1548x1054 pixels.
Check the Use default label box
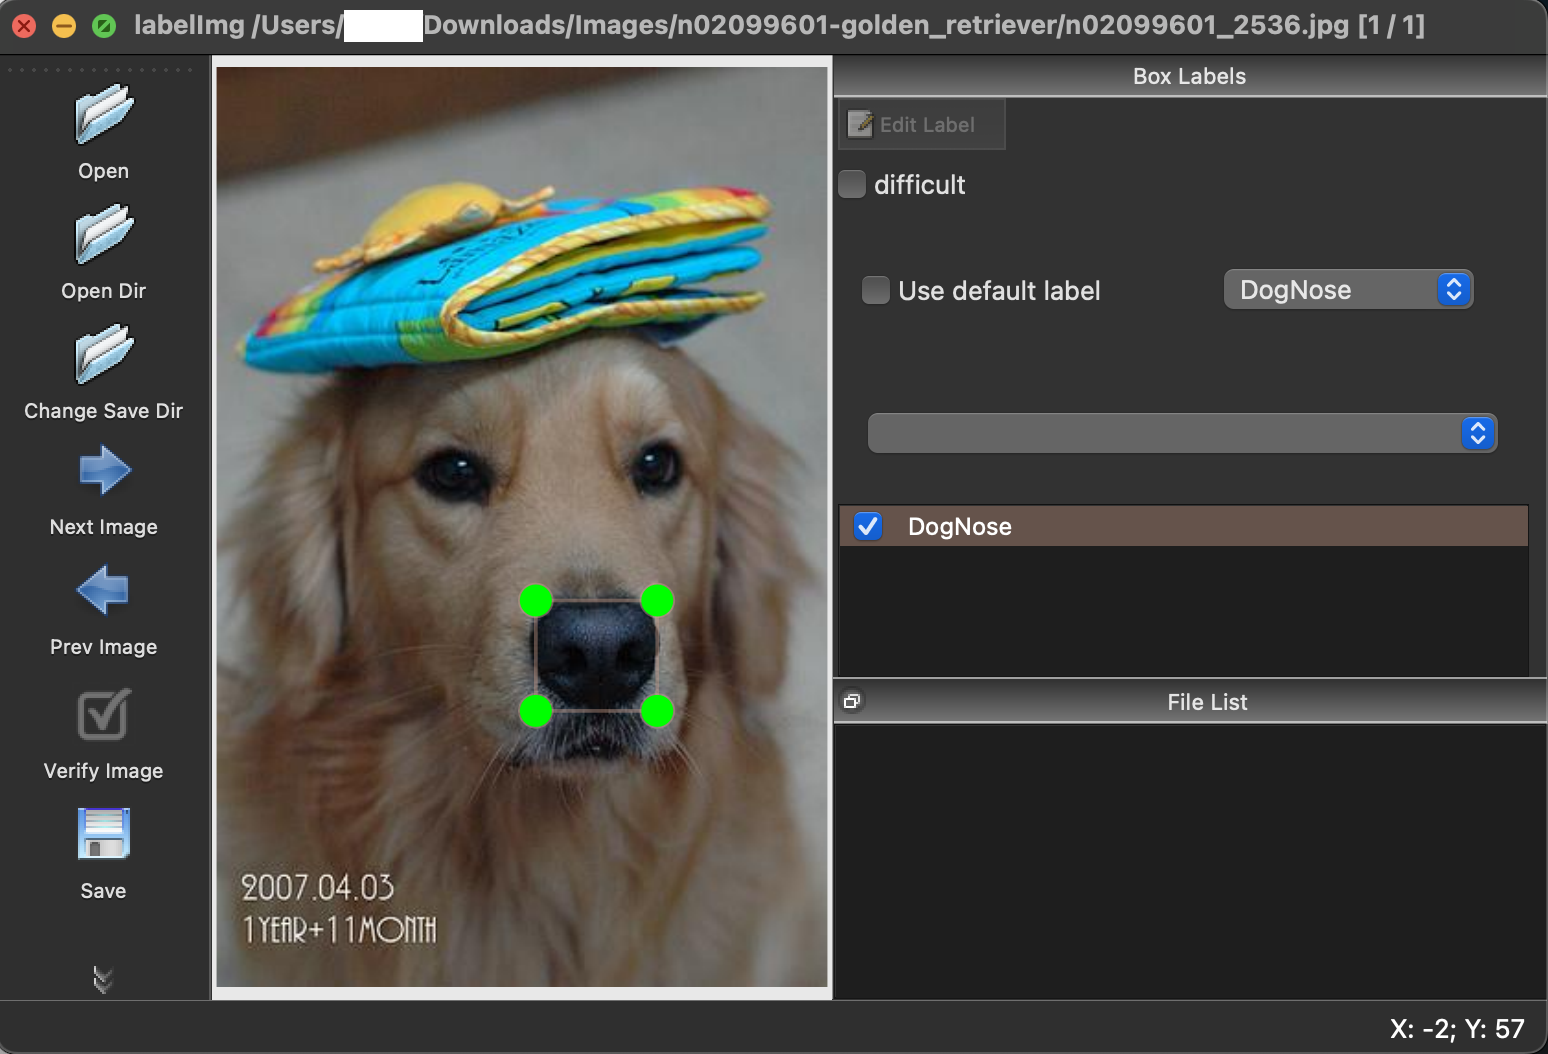(876, 290)
